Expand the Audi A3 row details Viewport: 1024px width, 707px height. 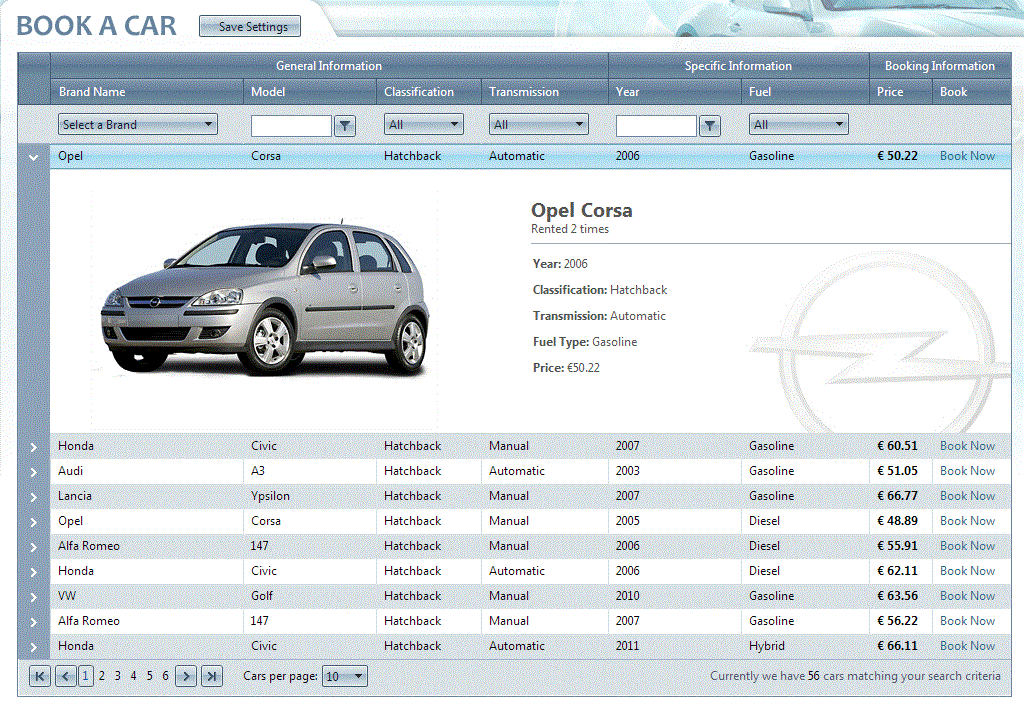coord(34,472)
